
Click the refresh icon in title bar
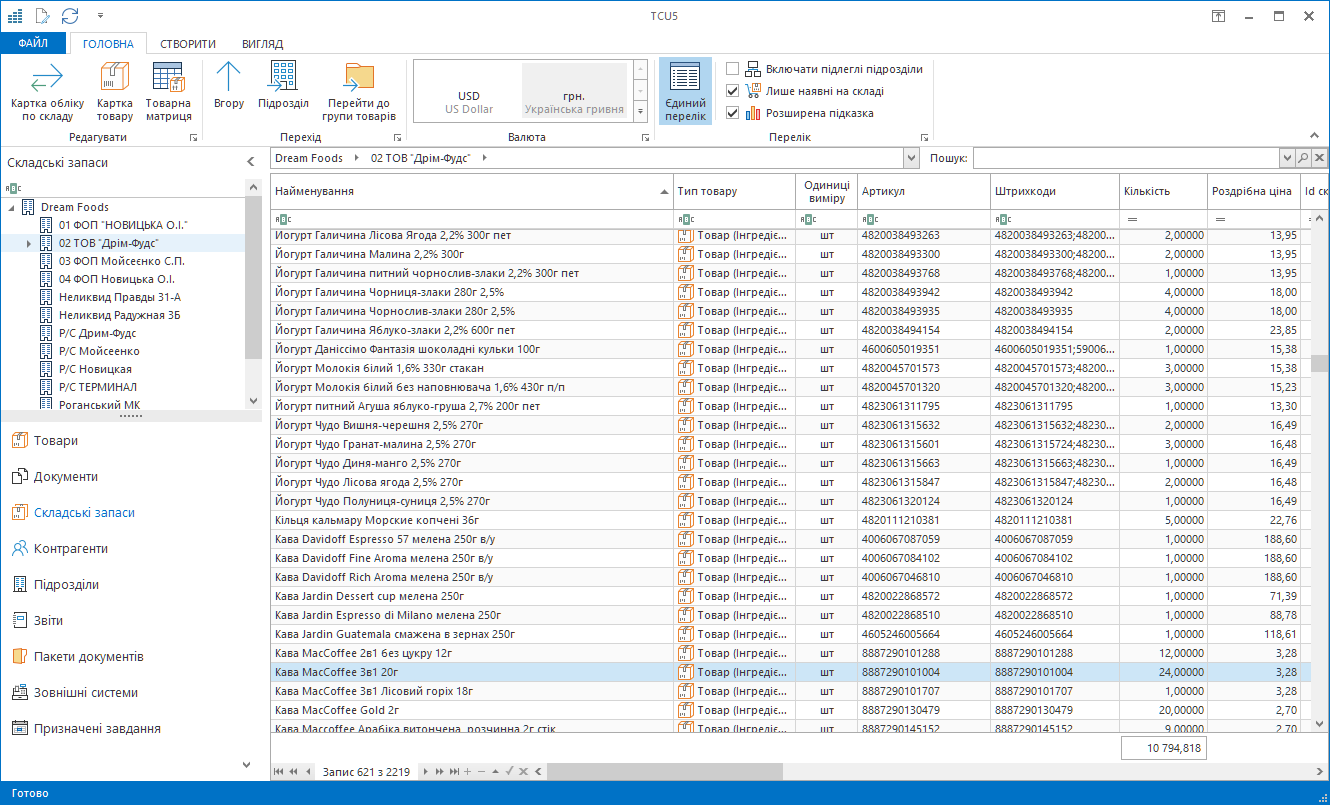point(69,15)
